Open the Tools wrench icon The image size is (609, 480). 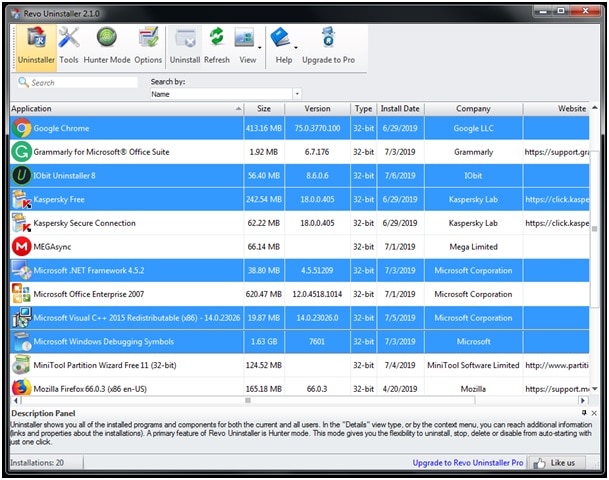tap(69, 38)
